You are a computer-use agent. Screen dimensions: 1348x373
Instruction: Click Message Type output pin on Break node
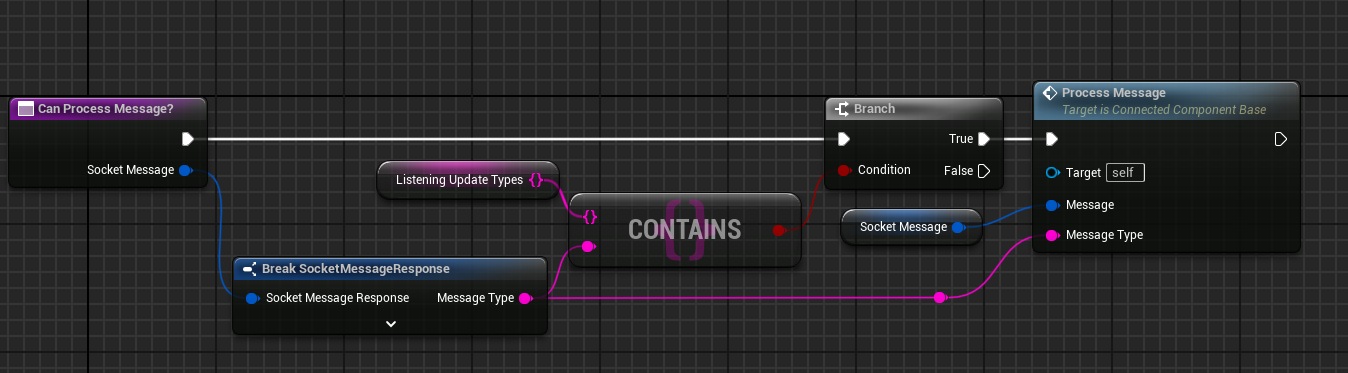point(525,298)
